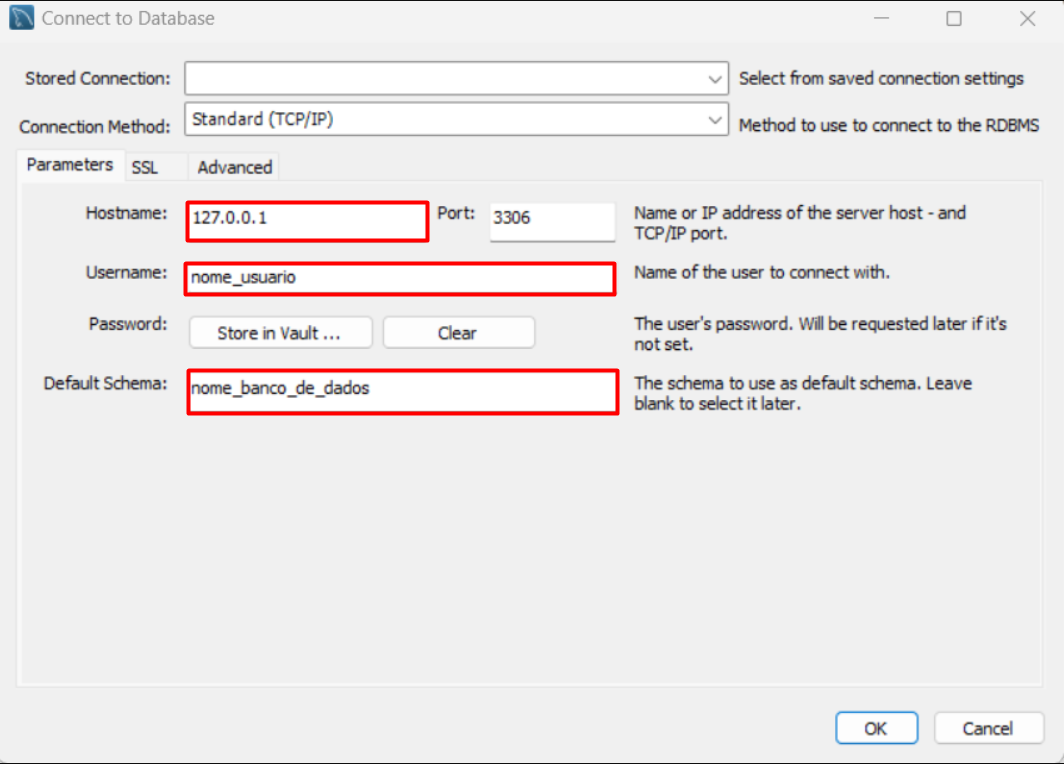The width and height of the screenshot is (1064, 764).
Task: Select the Port field showing 3306
Action: pyautogui.click(x=552, y=221)
